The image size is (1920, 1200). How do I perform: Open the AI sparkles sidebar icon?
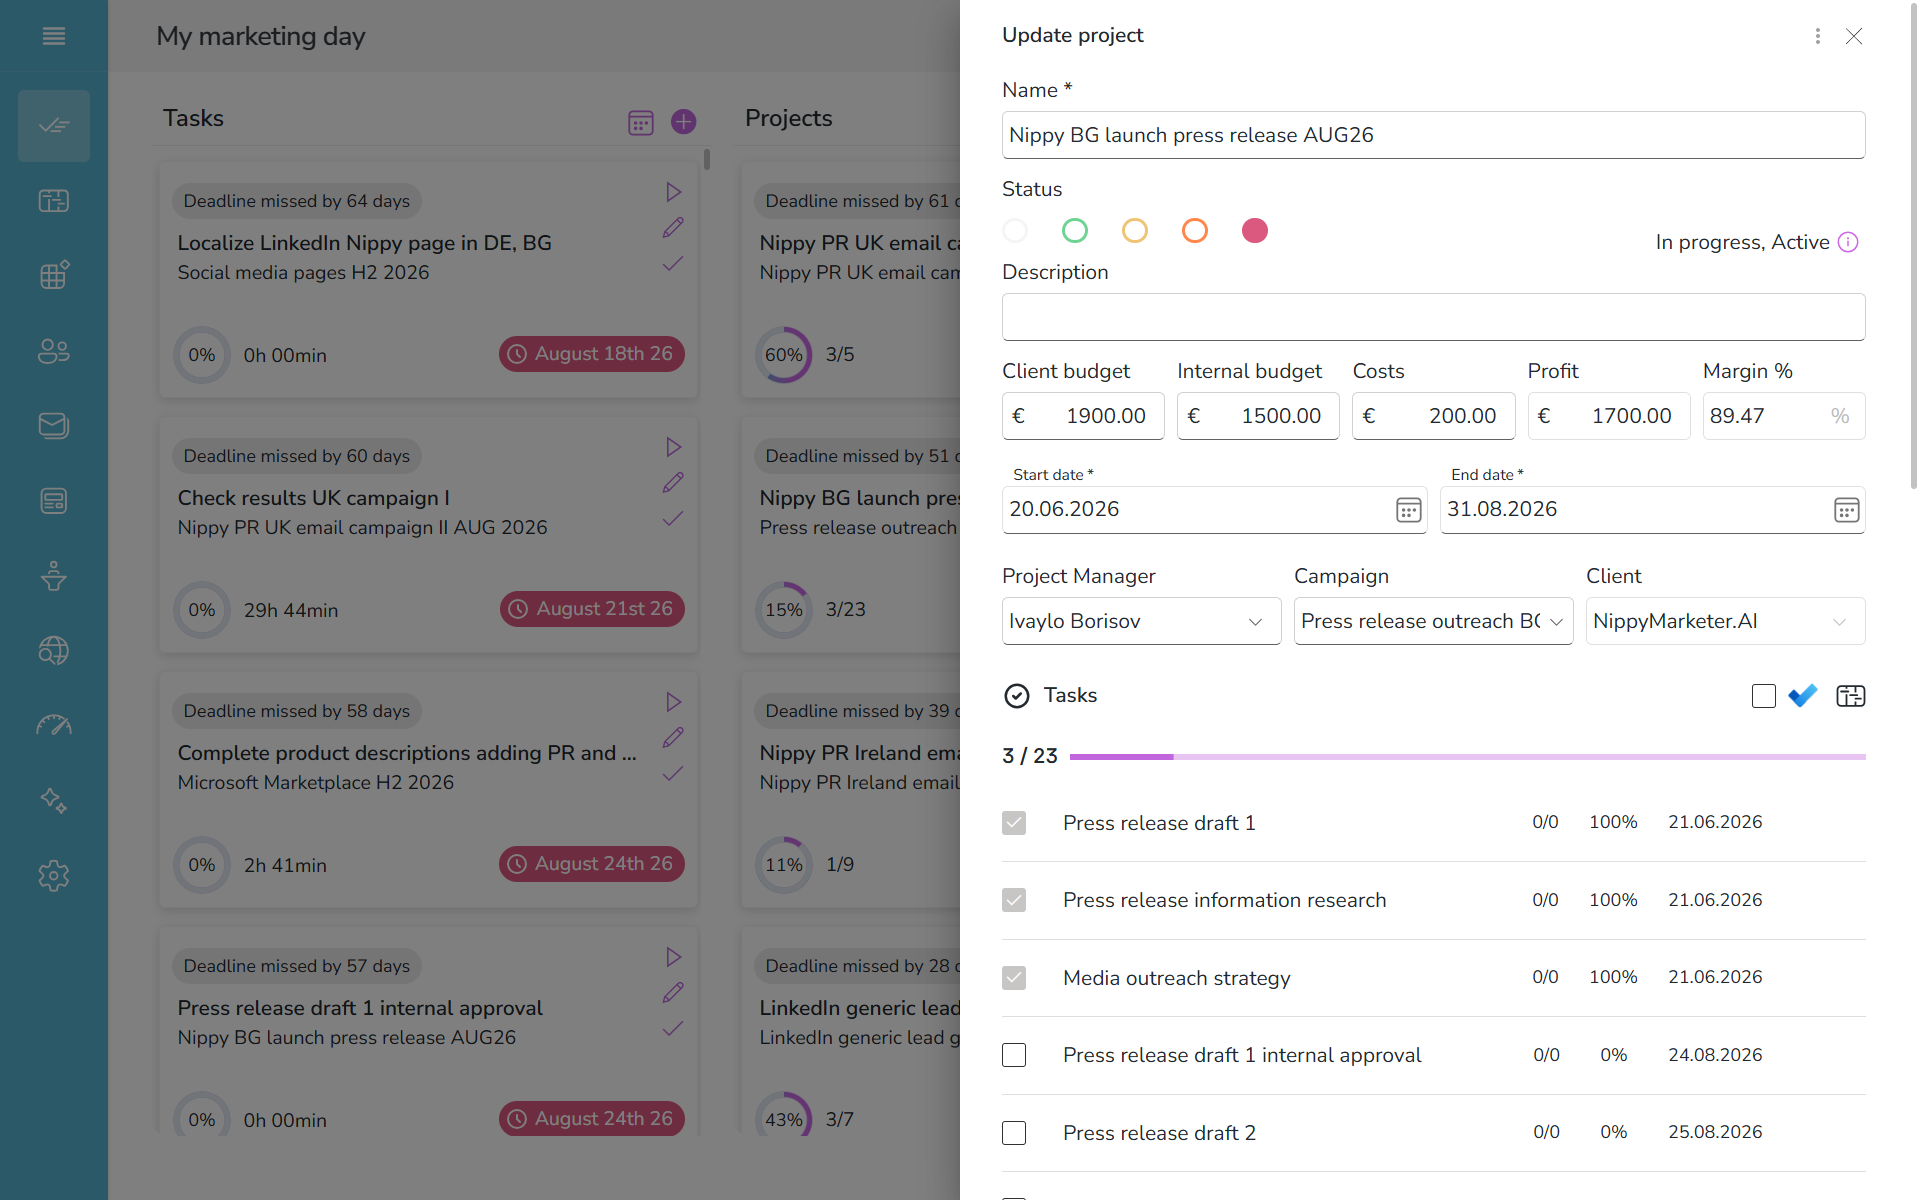(x=54, y=801)
